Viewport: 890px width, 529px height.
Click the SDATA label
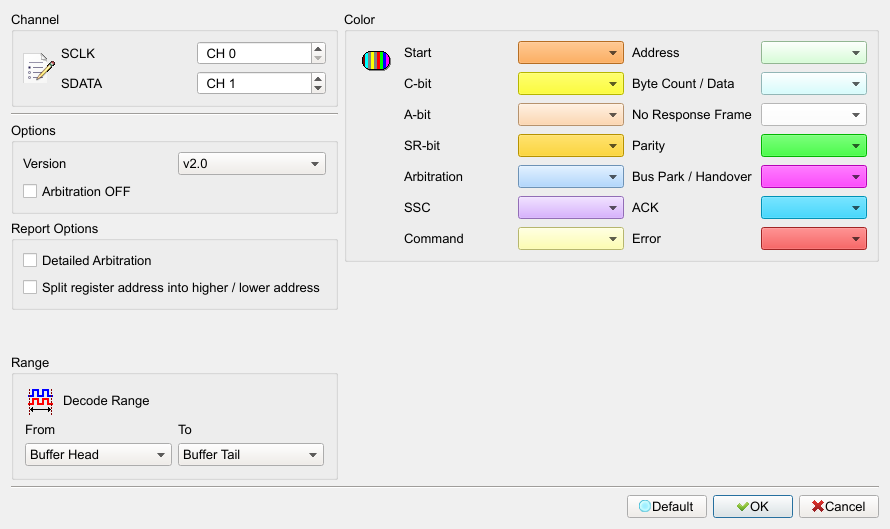coord(82,83)
